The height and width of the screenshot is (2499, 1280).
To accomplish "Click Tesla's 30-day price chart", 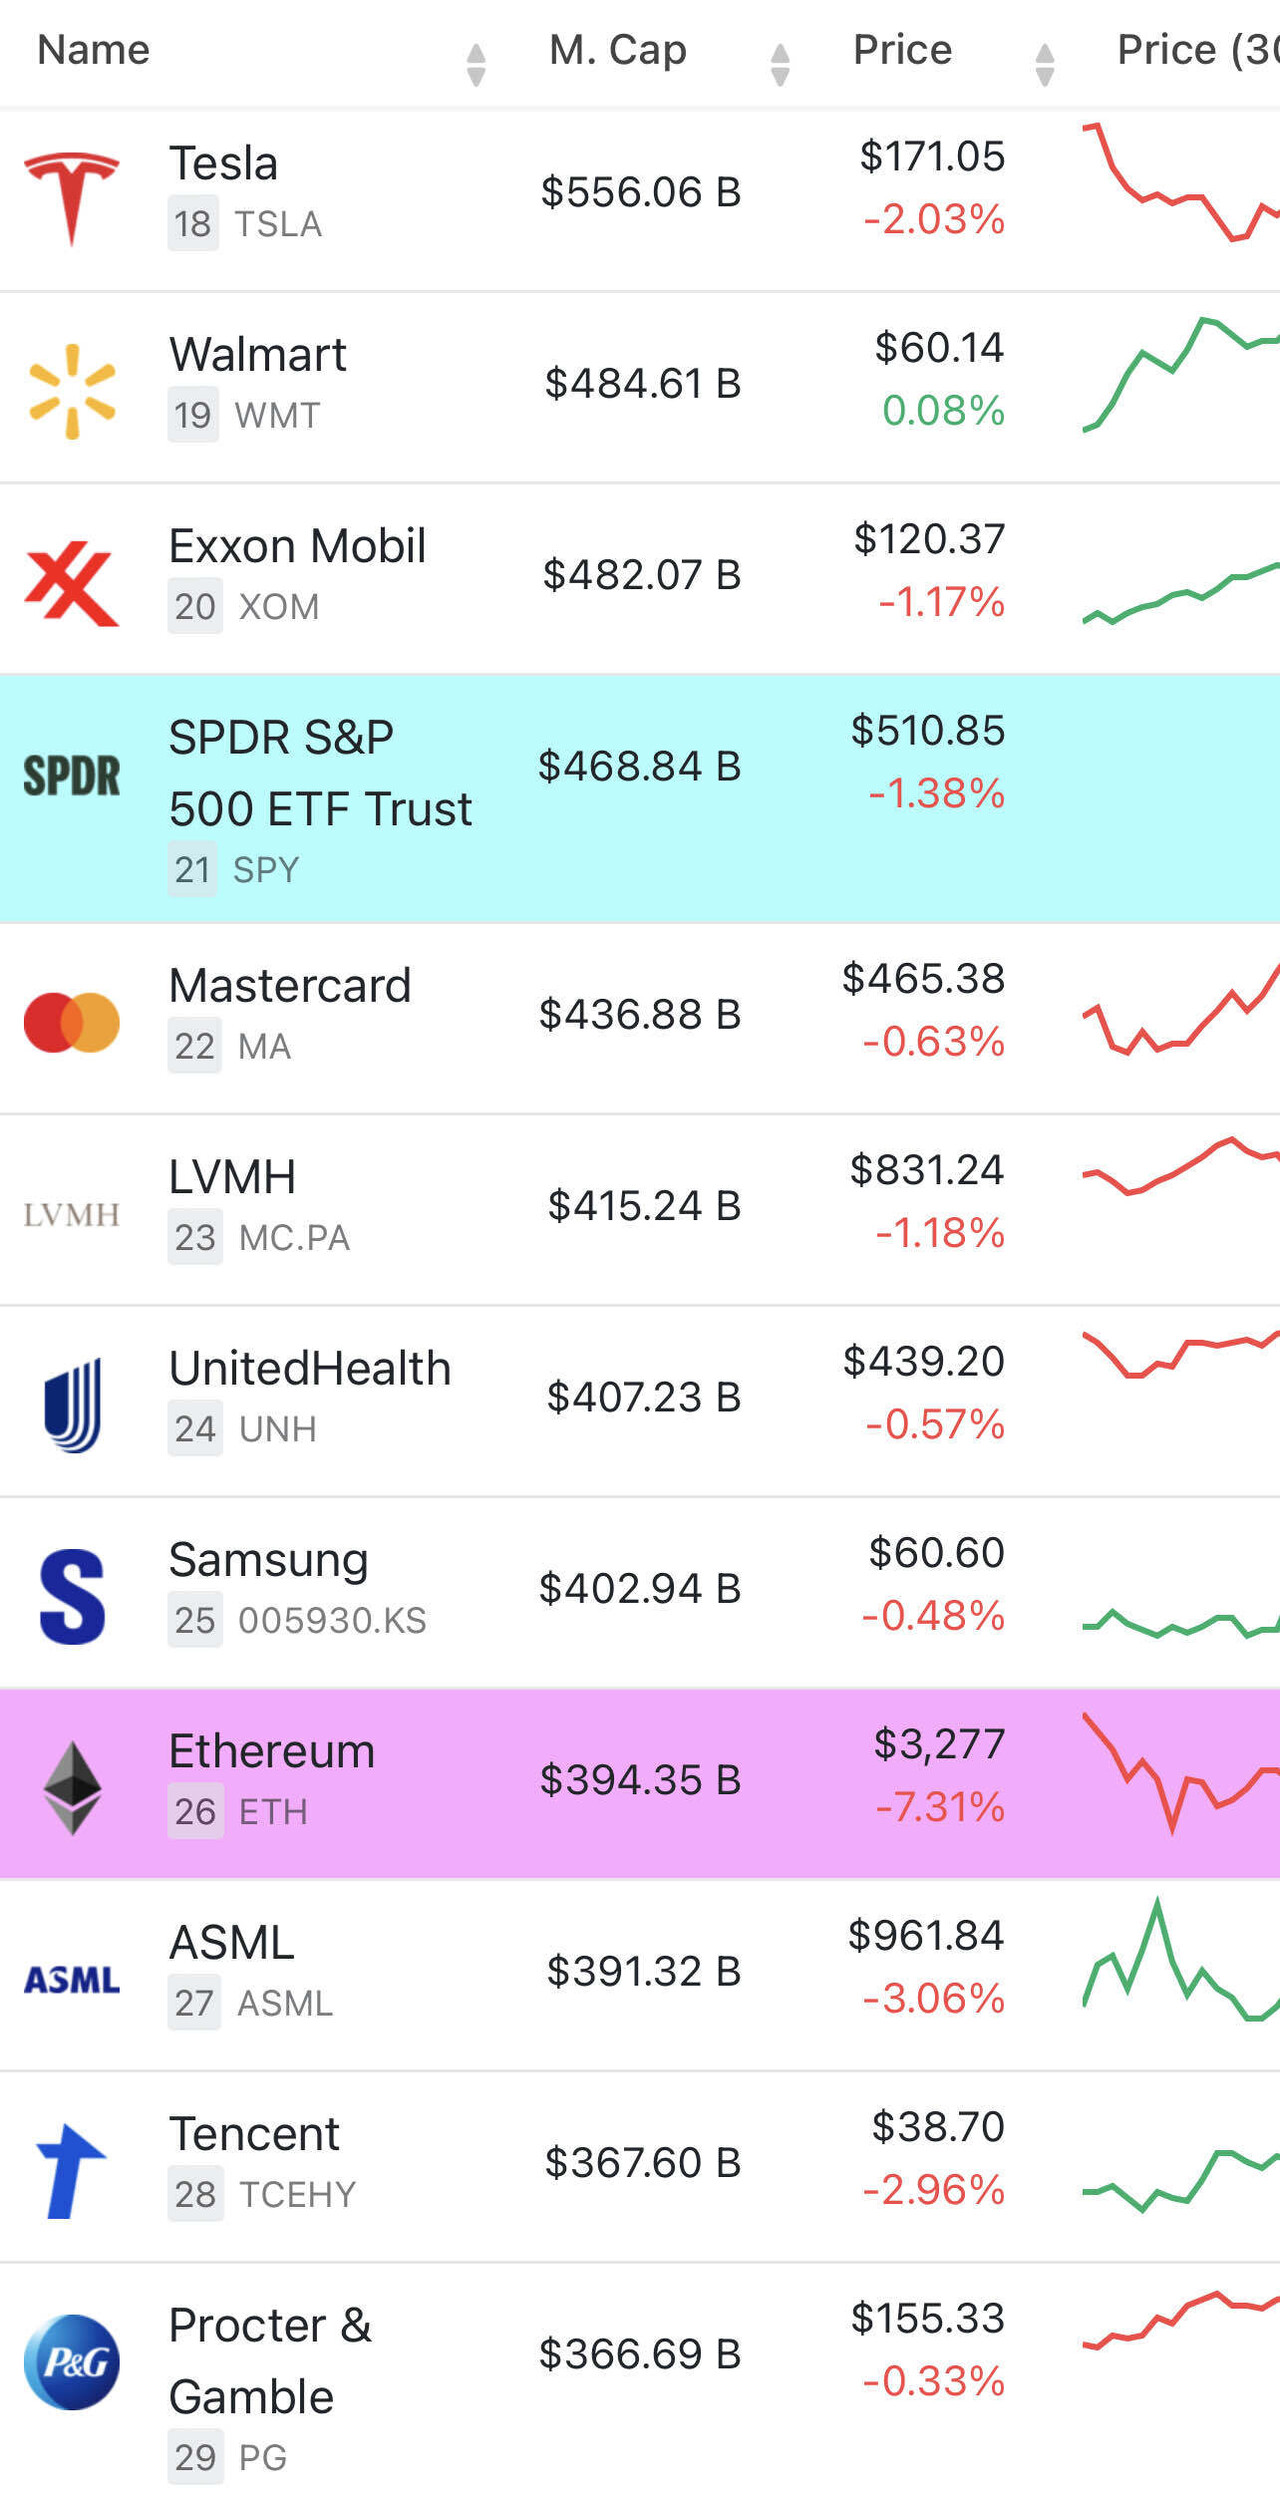I will tap(1180, 184).
